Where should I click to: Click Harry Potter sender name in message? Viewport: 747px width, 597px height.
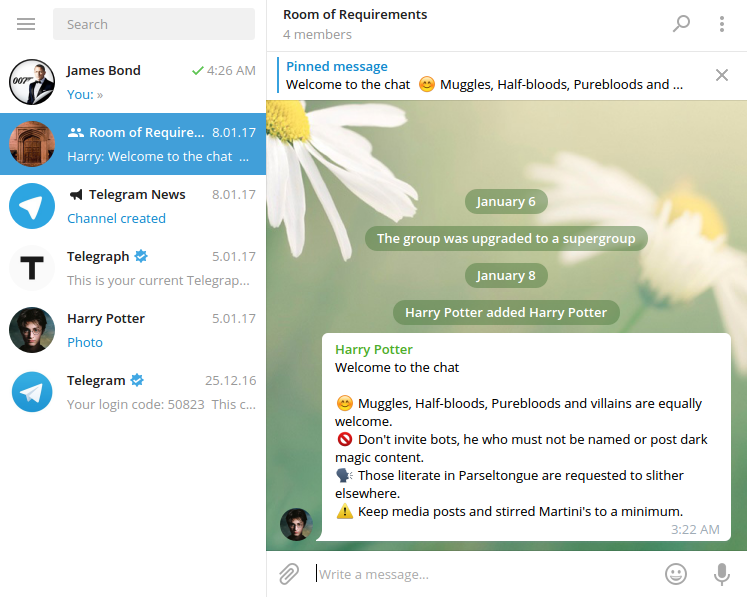tap(374, 350)
